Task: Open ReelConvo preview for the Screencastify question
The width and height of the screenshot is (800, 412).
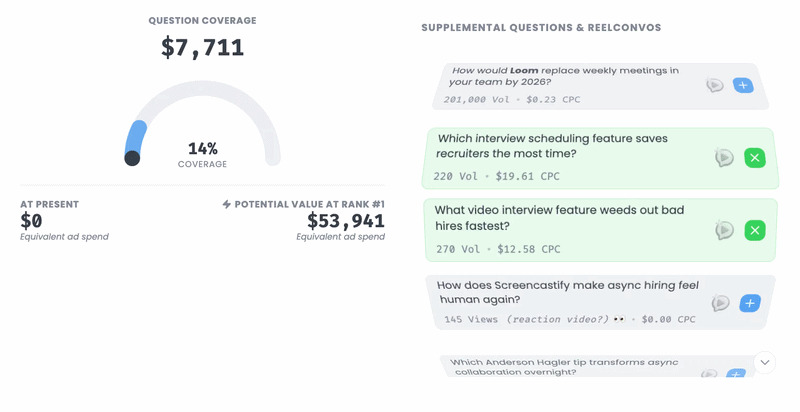Action: [x=720, y=303]
